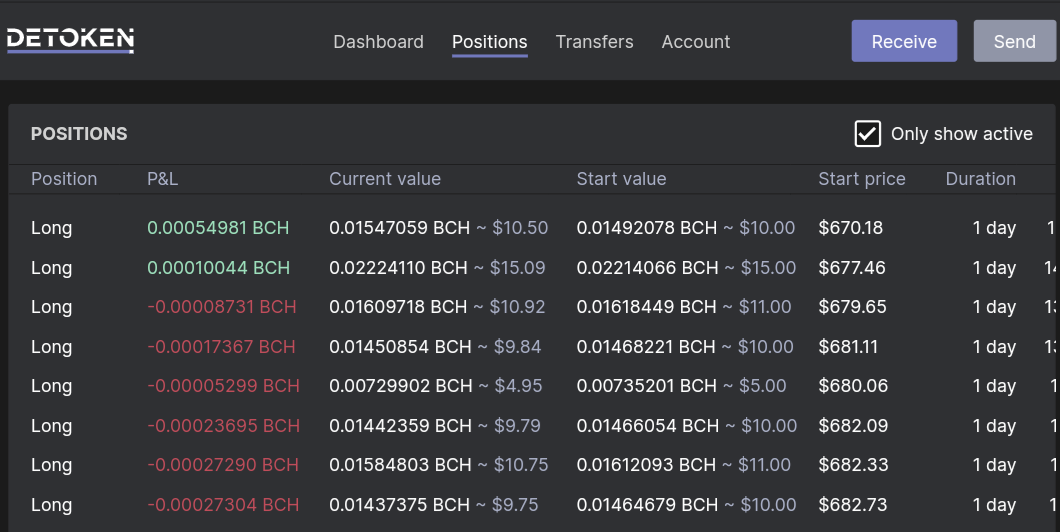Click start value 0.02214066 BCH

tap(648, 268)
